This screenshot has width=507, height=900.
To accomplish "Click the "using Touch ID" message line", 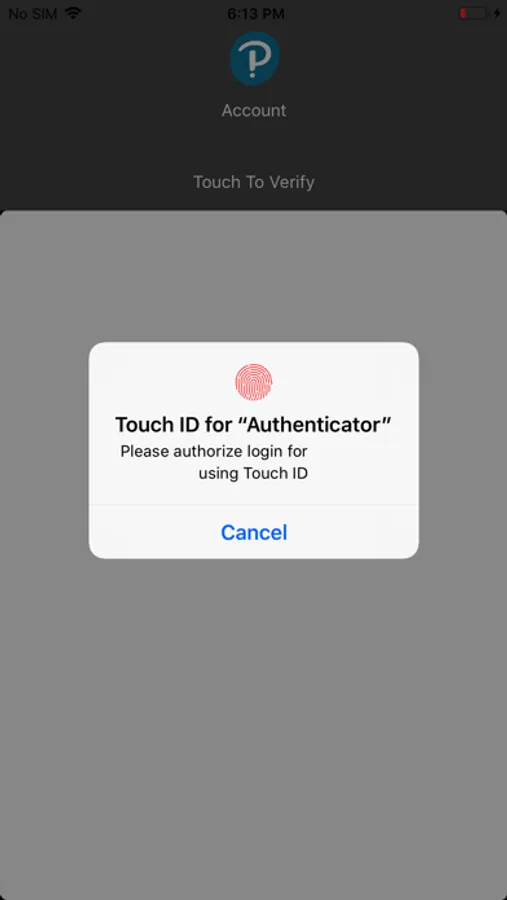I will point(253,474).
